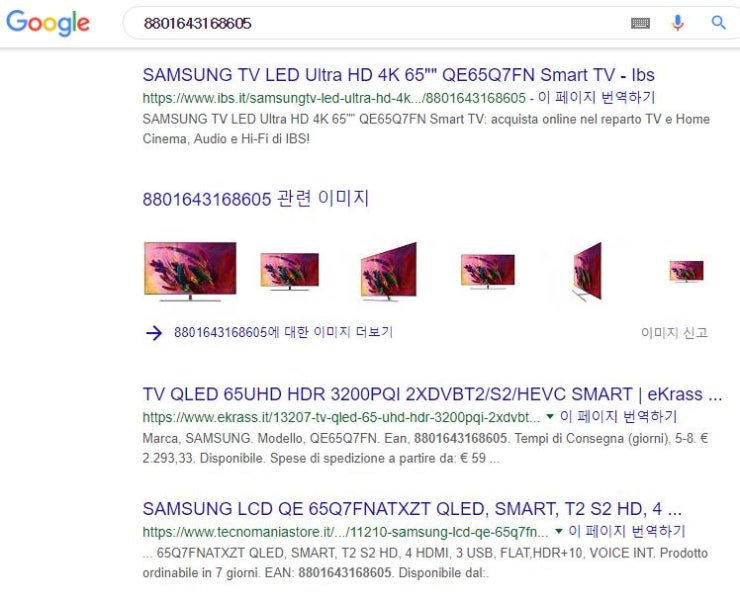Select the second TV image thumbnail
The width and height of the screenshot is (740, 601).
[290, 271]
